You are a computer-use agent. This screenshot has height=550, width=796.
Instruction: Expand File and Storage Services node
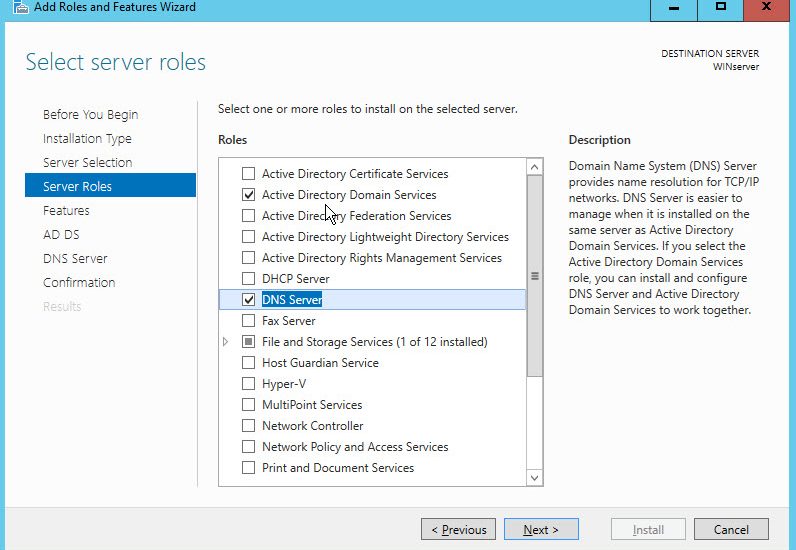(x=226, y=342)
